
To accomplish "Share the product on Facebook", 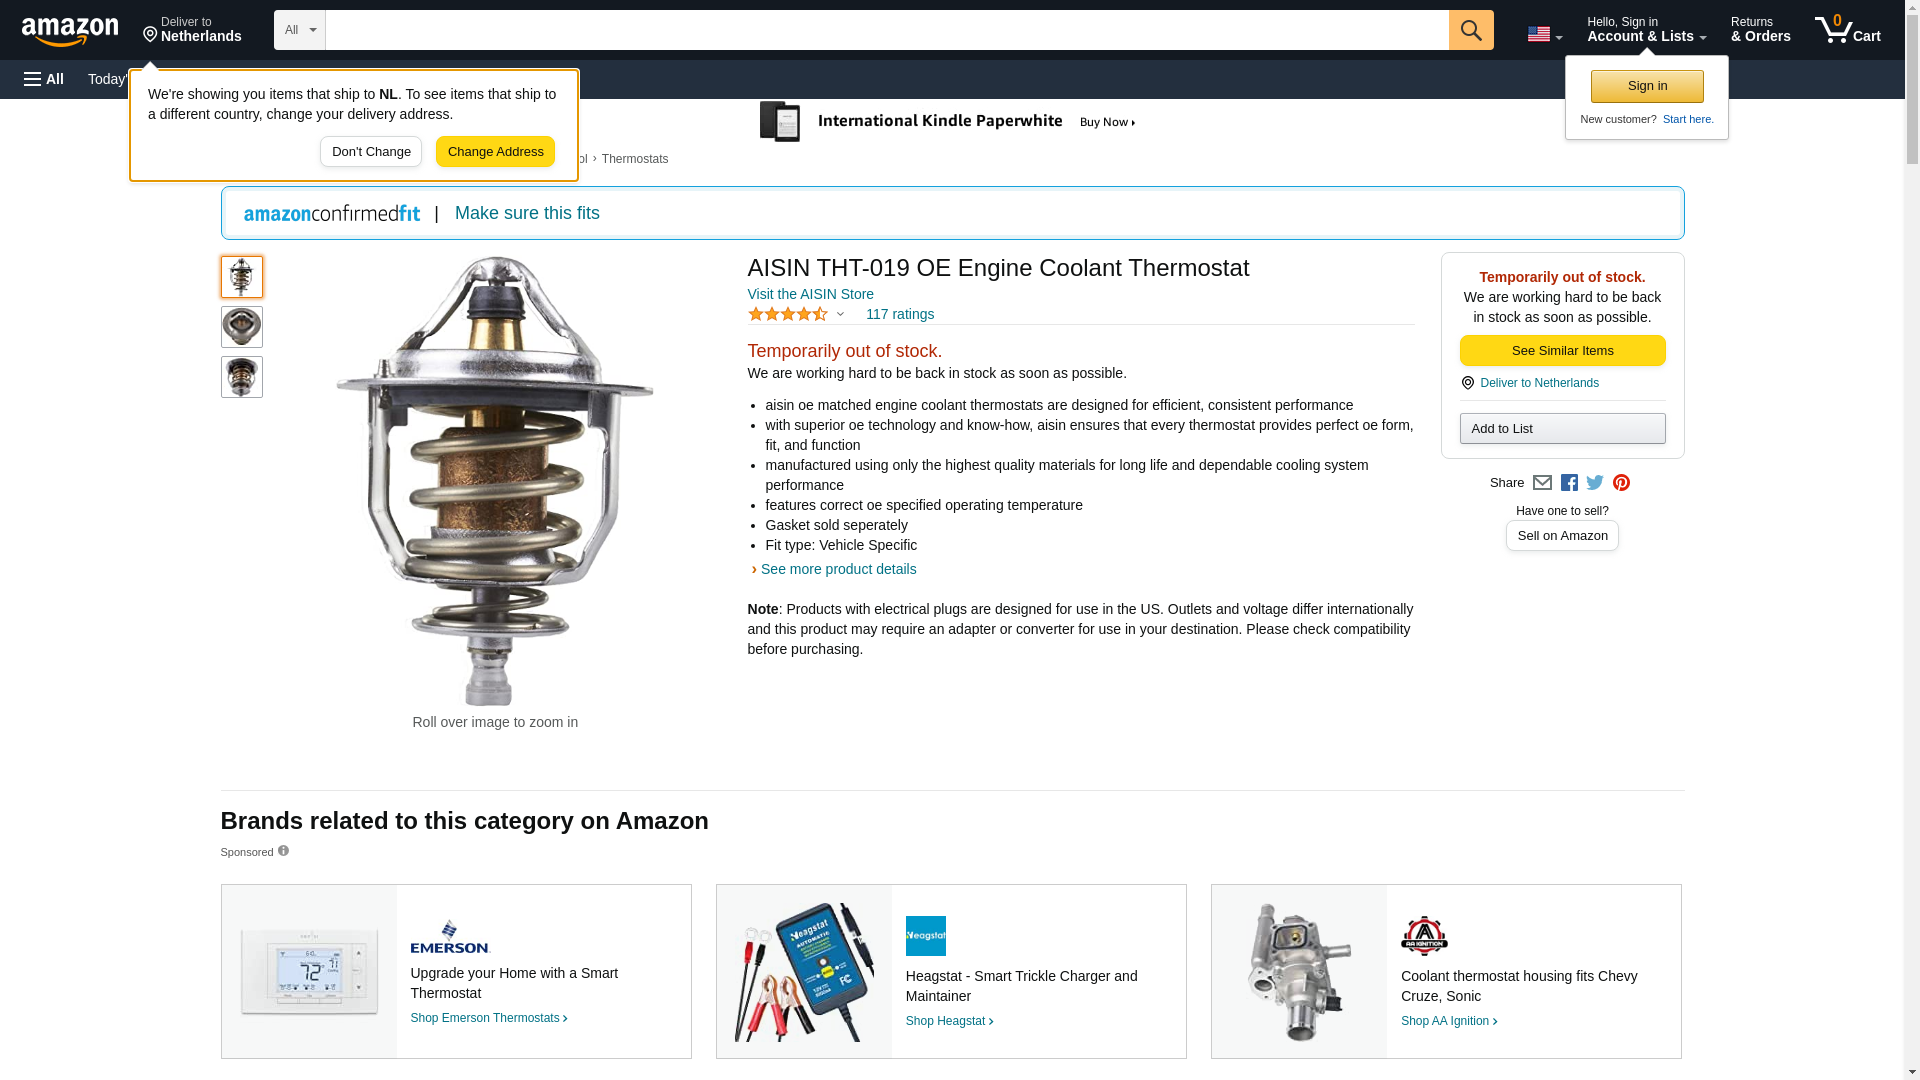I will click(x=1569, y=483).
